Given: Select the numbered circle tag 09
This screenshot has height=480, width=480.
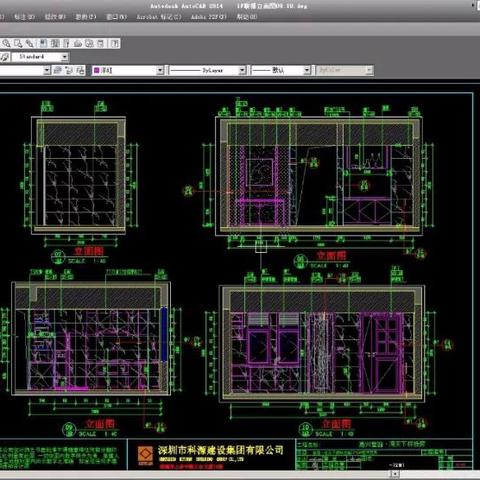Looking at the screenshot, I should coord(69,430).
